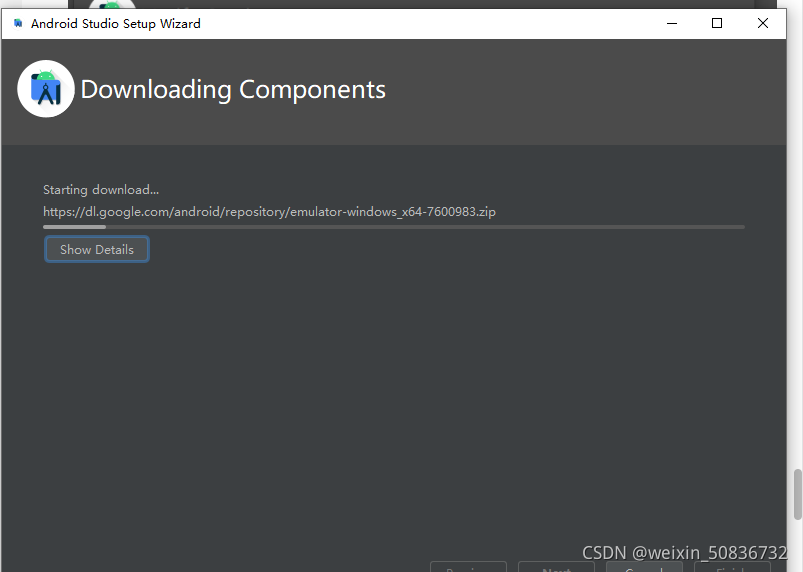Click the 'Downloading Components' heading

[x=233, y=90]
